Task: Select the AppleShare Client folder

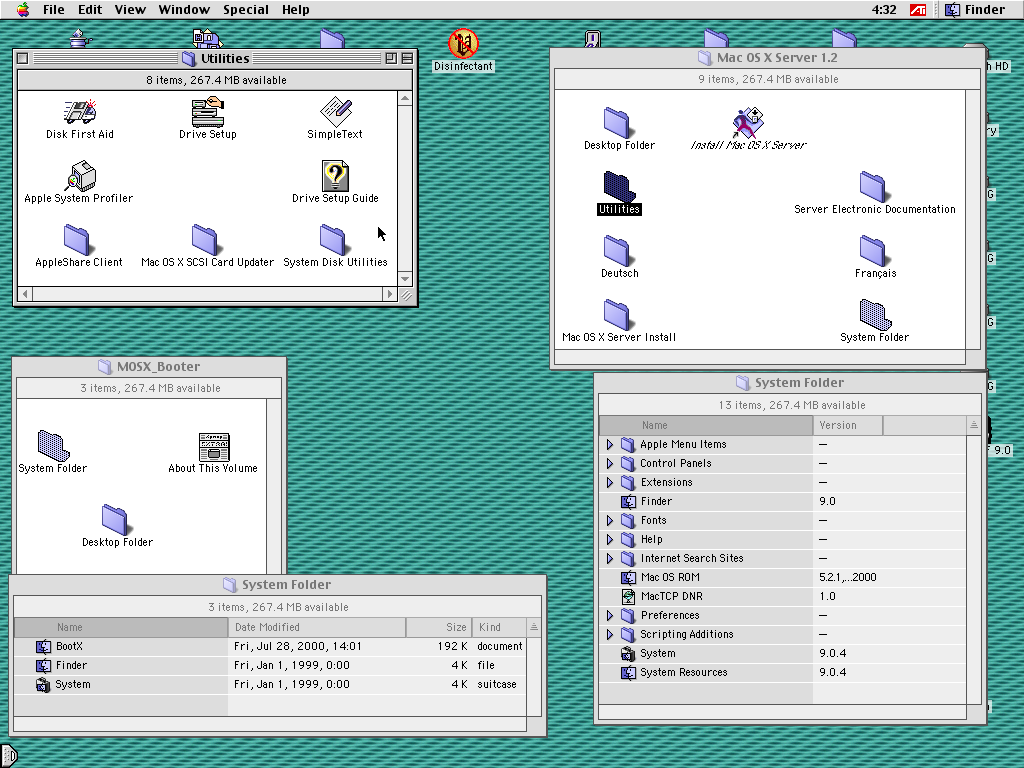Action: pos(77,240)
